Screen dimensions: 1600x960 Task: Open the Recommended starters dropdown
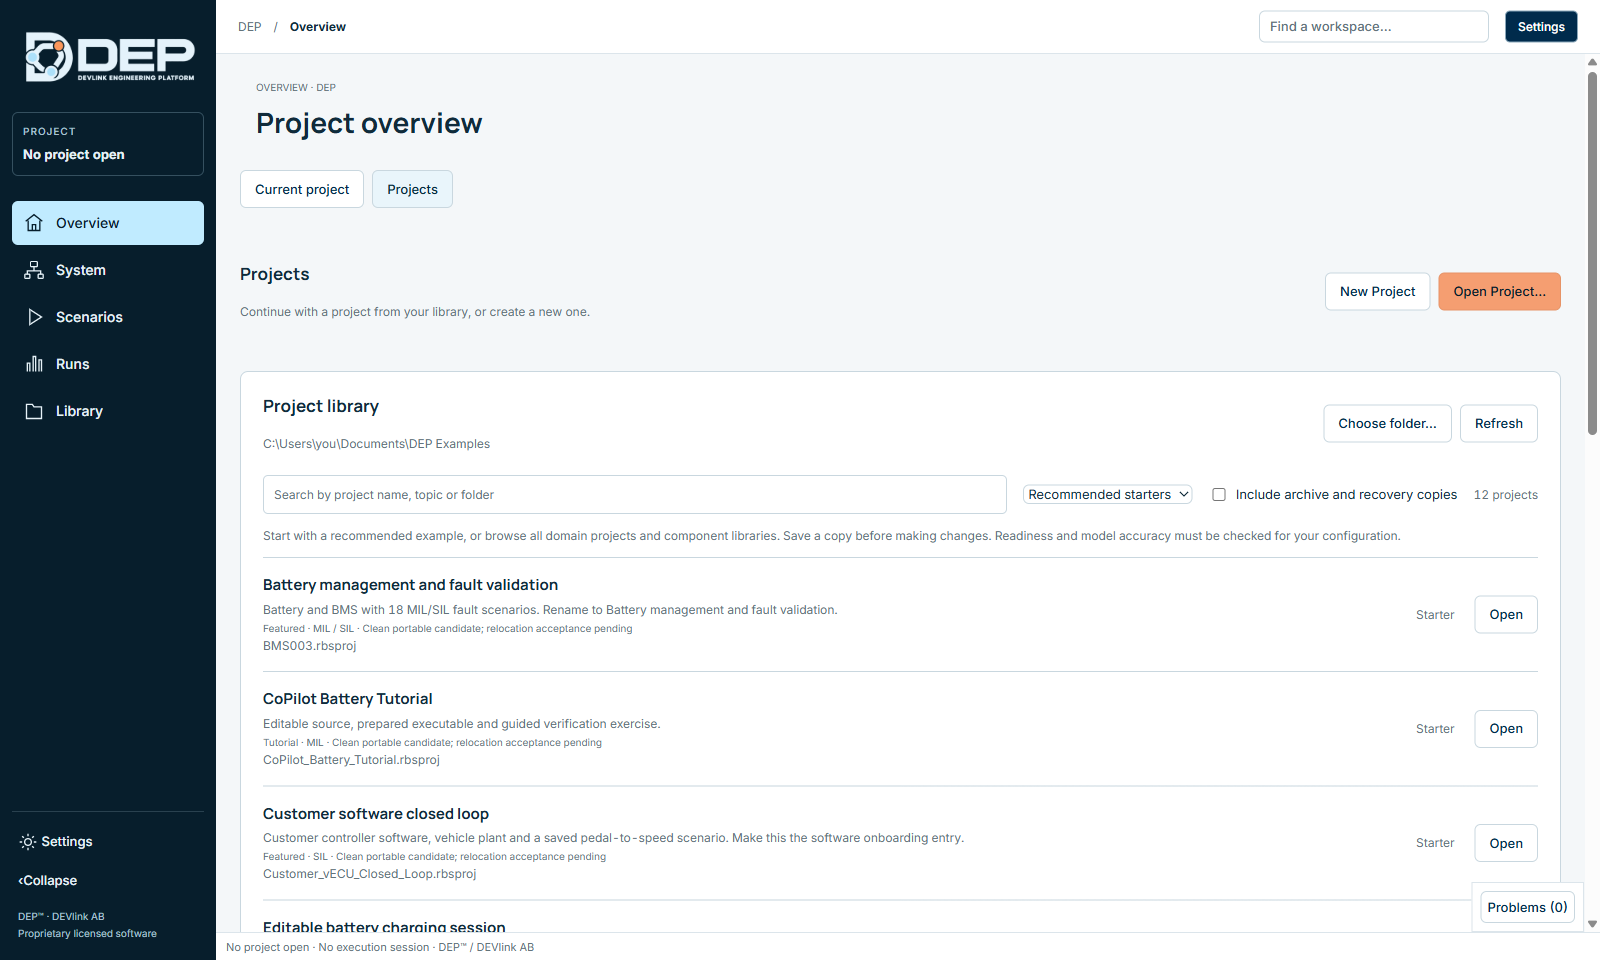click(x=1108, y=494)
